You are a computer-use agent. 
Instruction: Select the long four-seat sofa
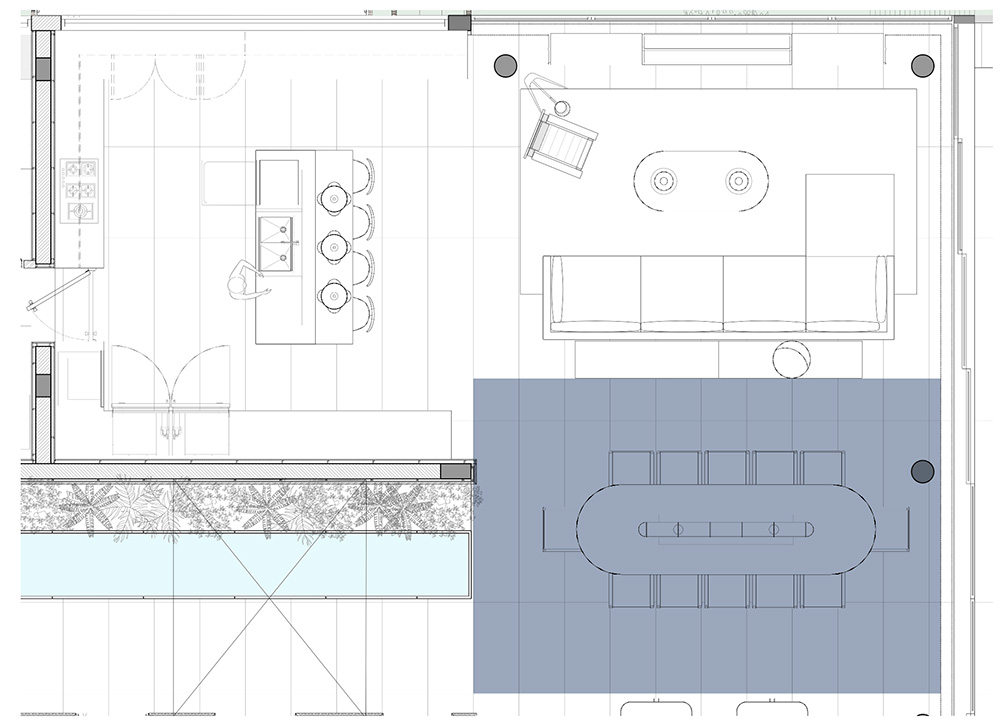point(716,298)
